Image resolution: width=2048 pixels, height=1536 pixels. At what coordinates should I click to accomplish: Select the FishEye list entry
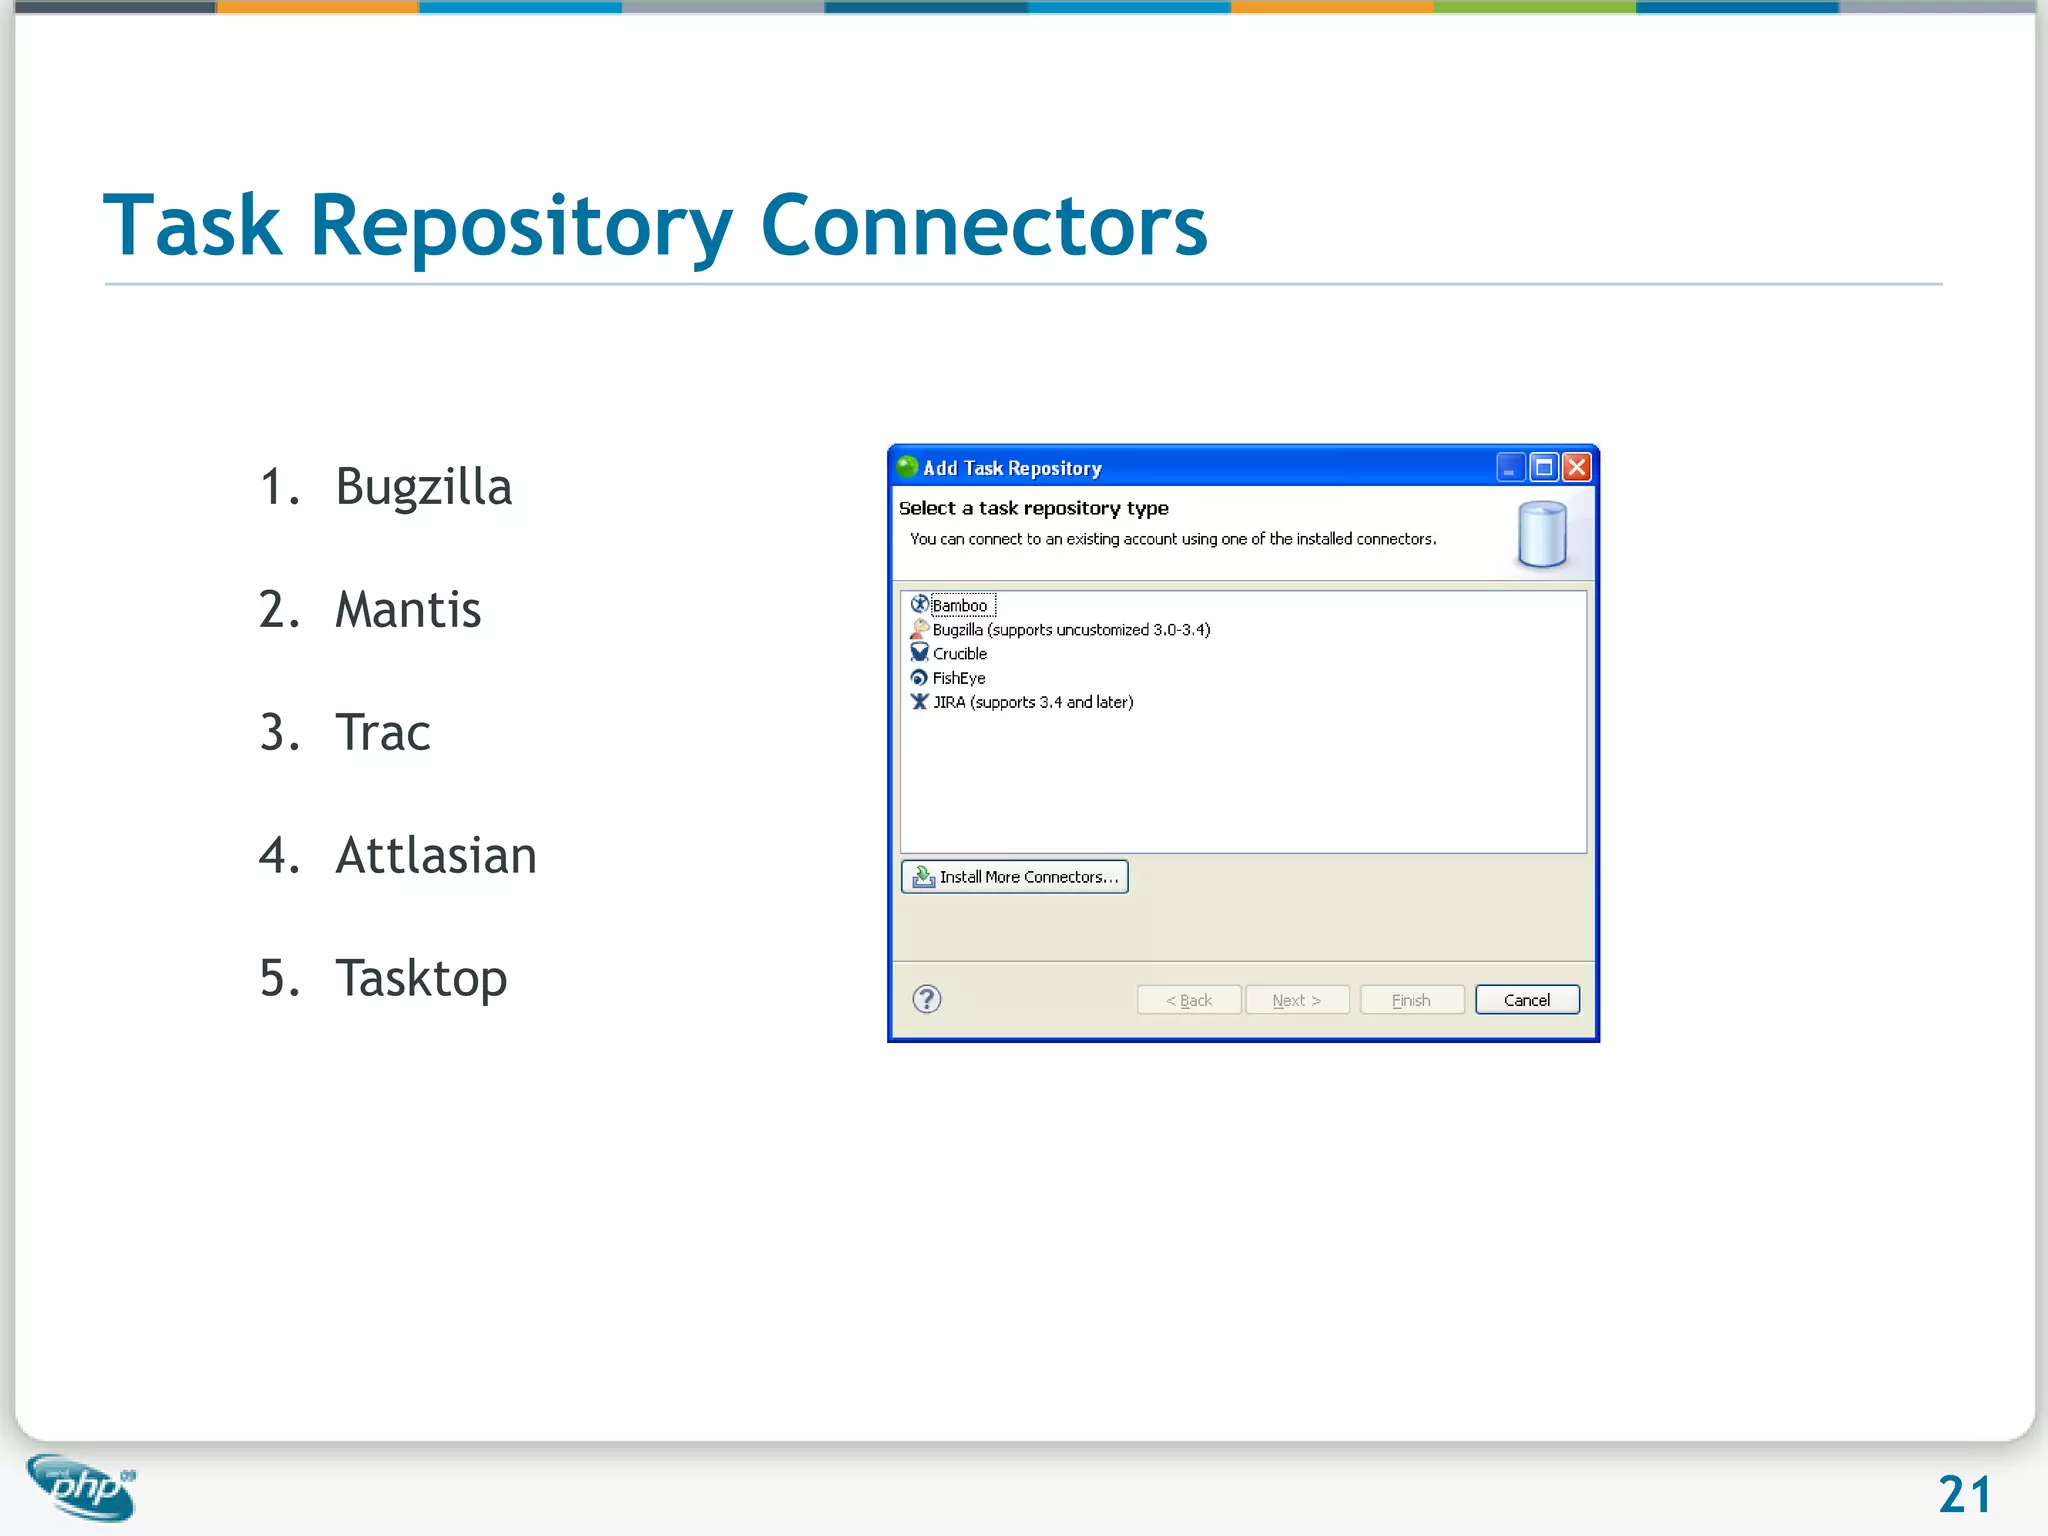point(959,678)
